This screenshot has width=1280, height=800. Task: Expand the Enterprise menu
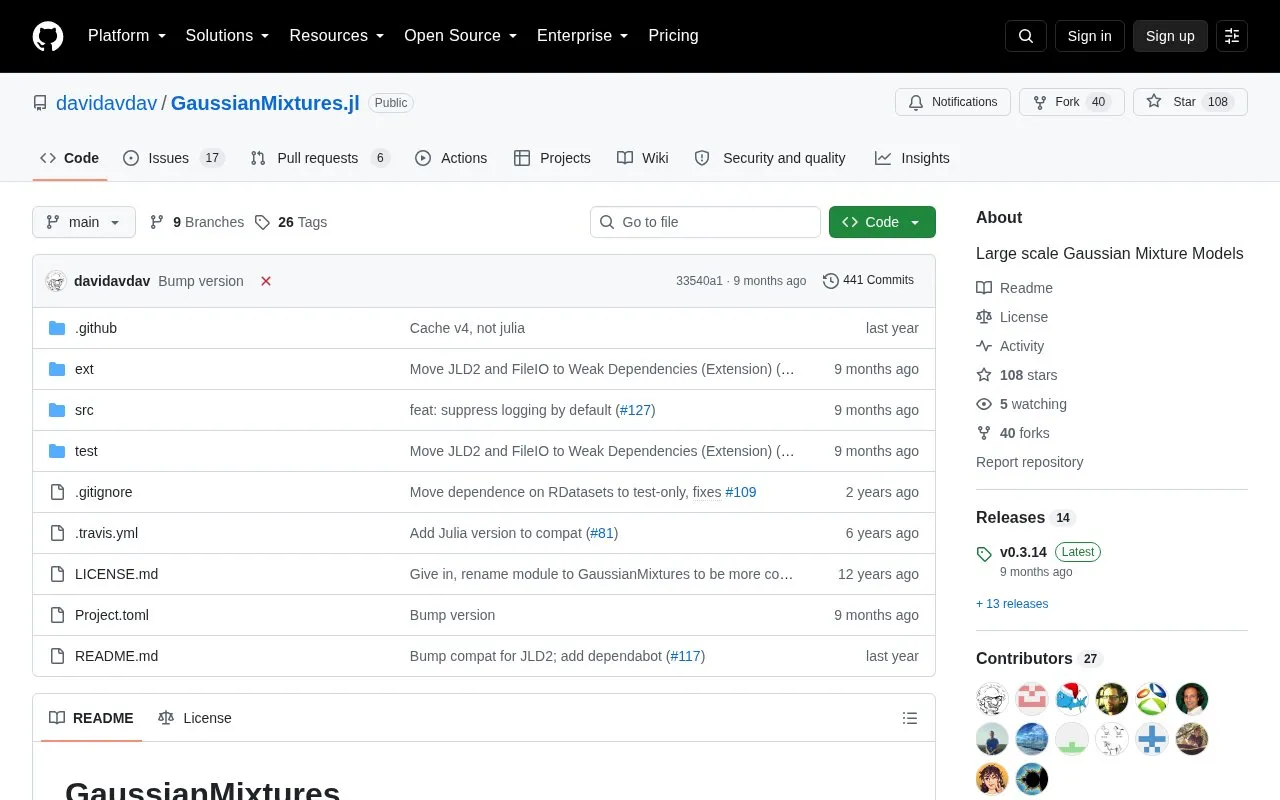pyautogui.click(x=582, y=36)
